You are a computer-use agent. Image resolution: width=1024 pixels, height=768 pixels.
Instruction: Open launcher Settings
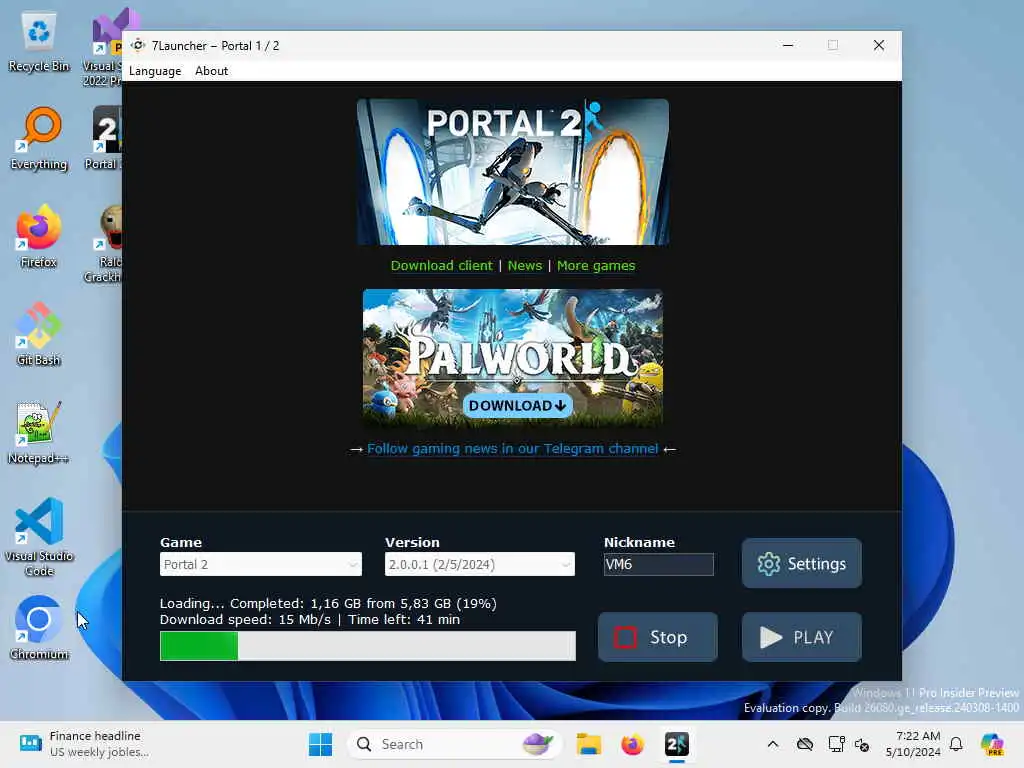(x=801, y=563)
